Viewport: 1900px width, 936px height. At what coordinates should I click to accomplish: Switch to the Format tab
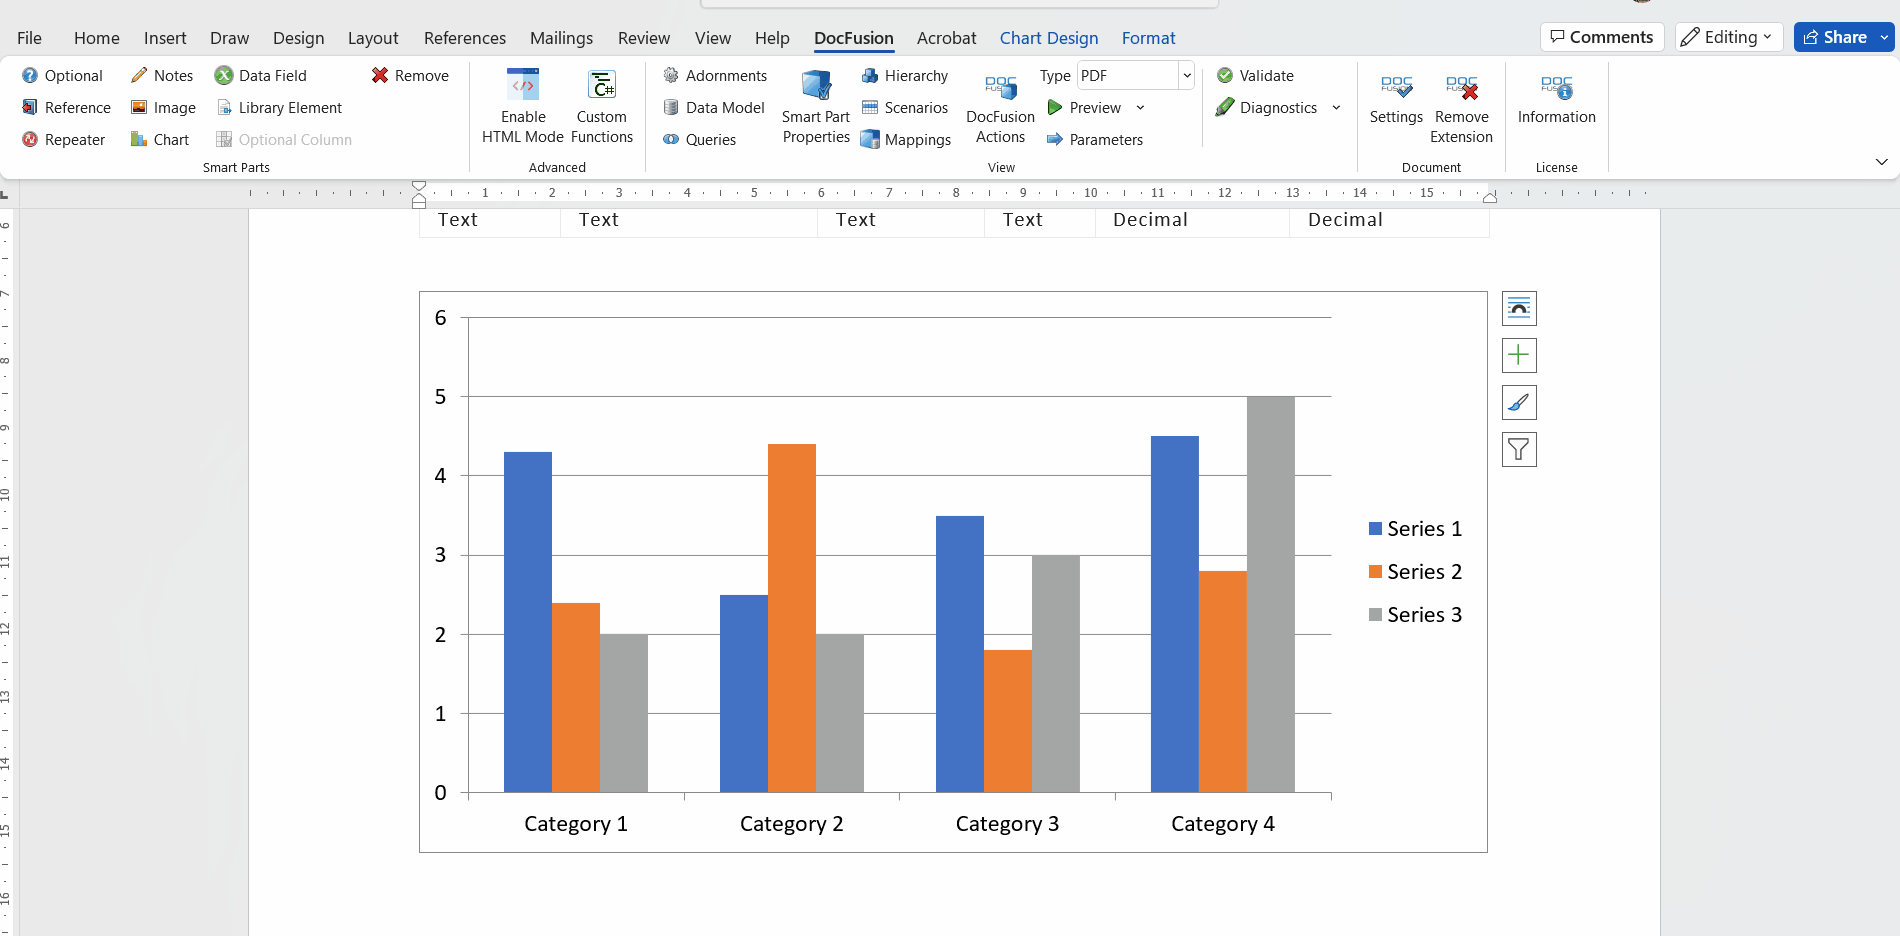pyautogui.click(x=1148, y=38)
